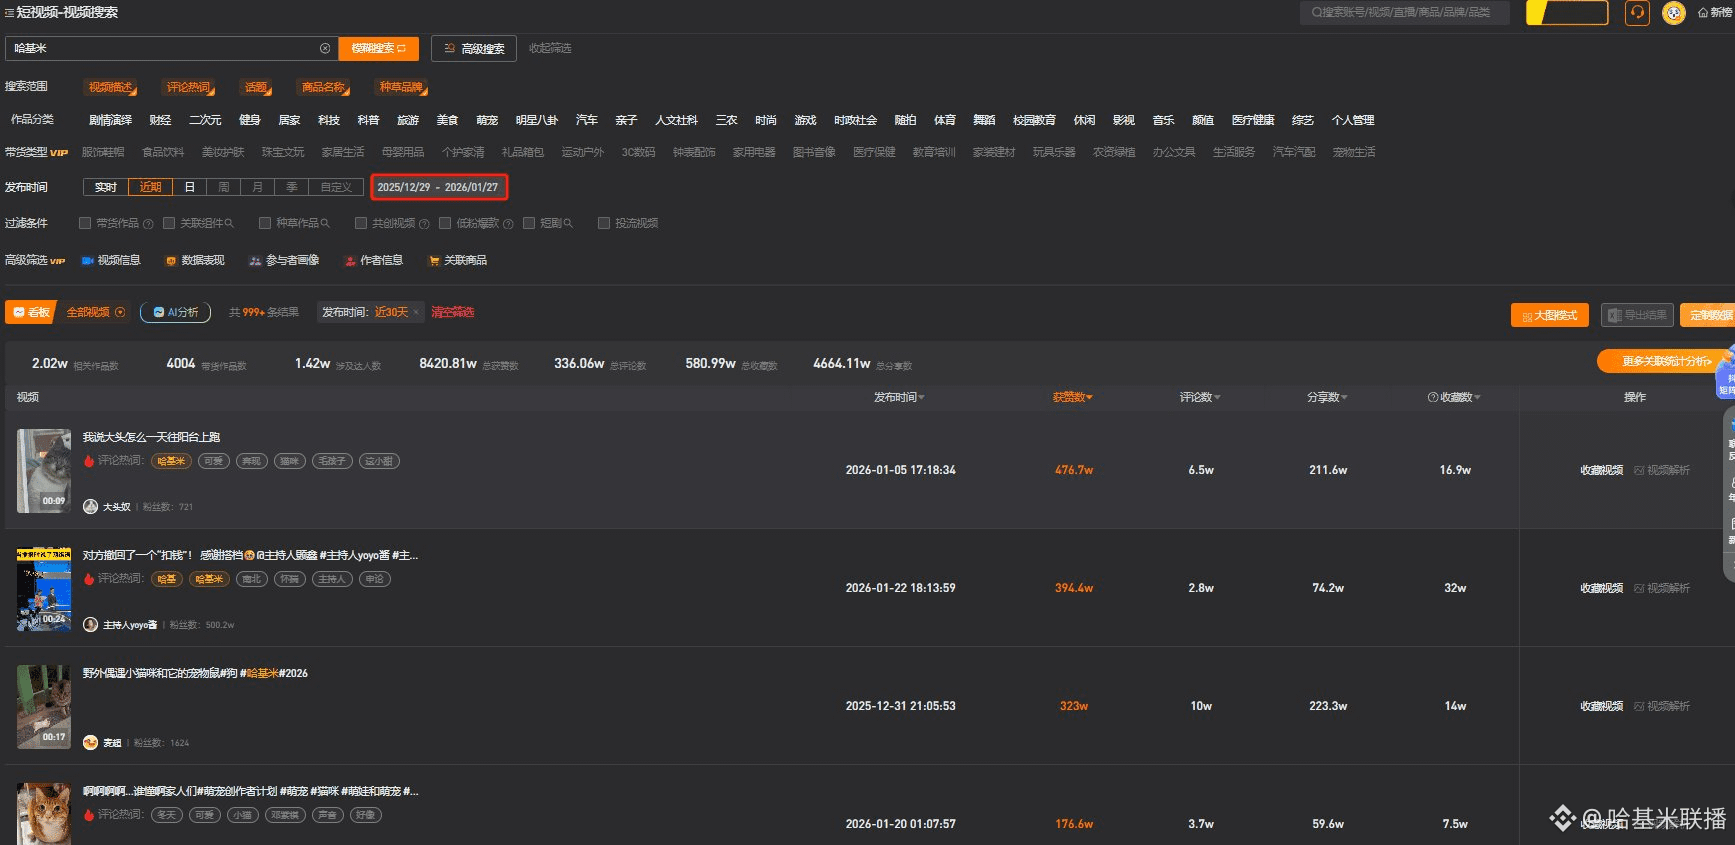Enable the 带货作品 checkbox
Image resolution: width=1735 pixels, height=845 pixels.
85,223
